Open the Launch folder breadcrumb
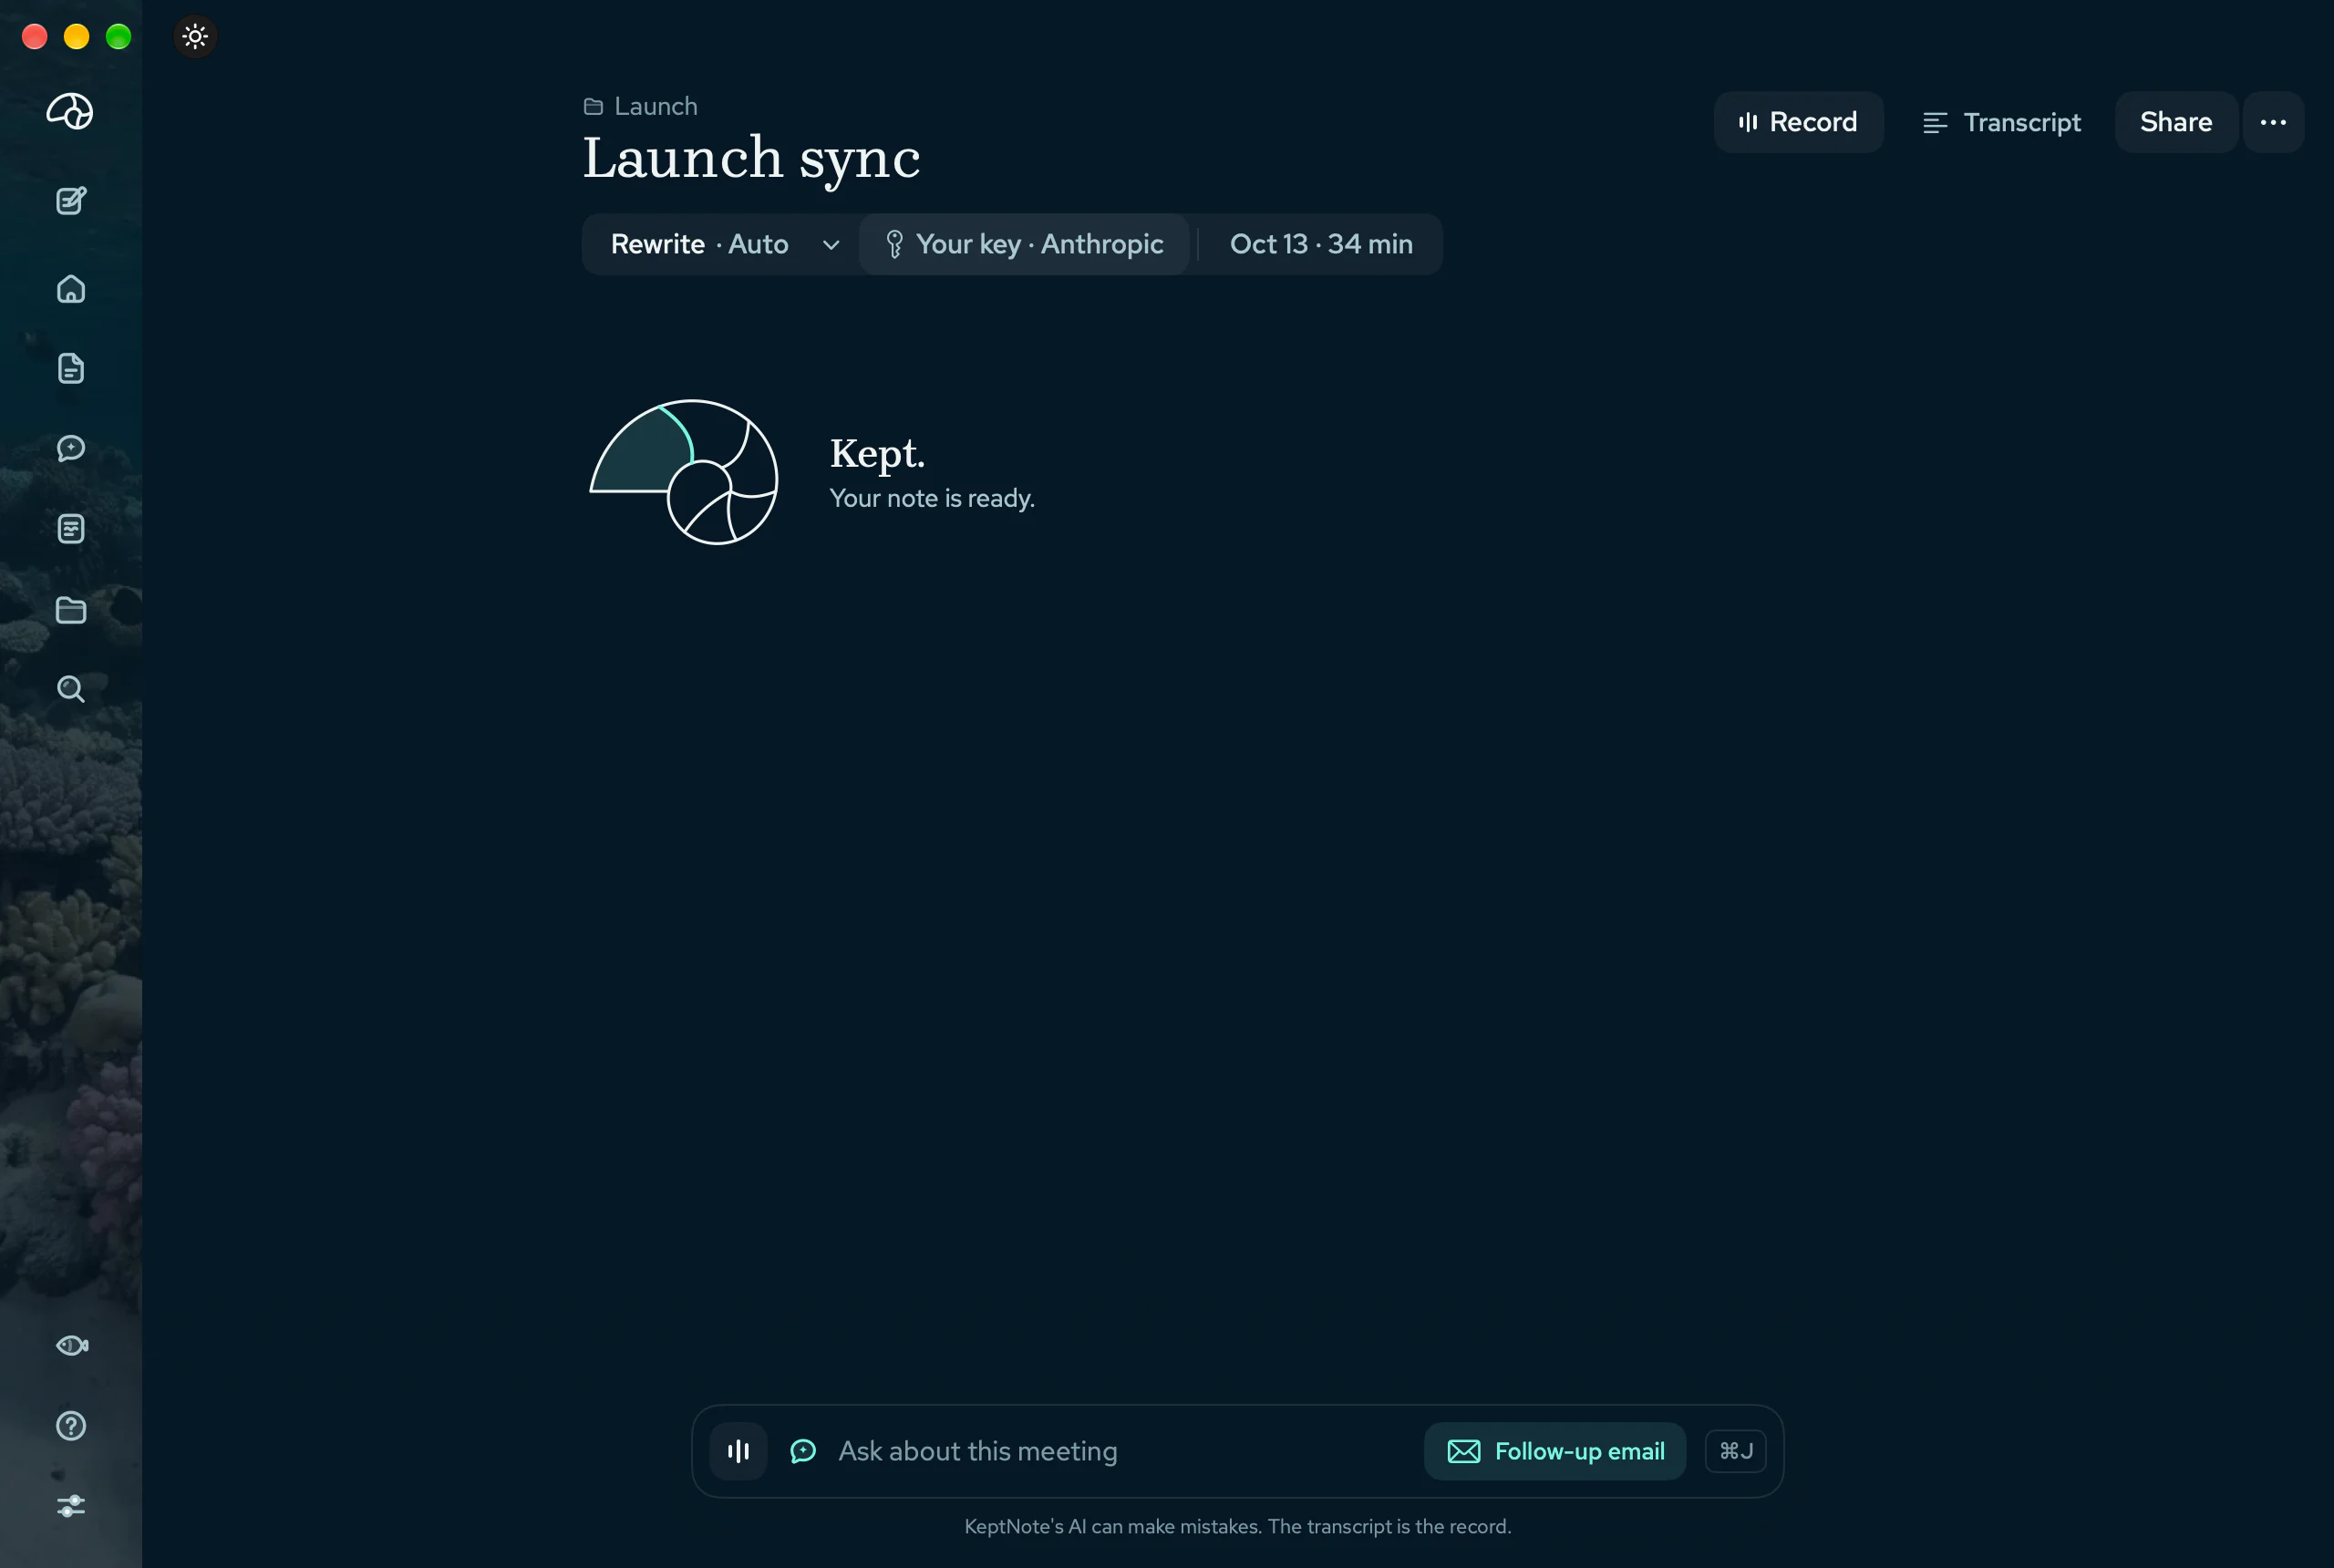 tap(641, 106)
